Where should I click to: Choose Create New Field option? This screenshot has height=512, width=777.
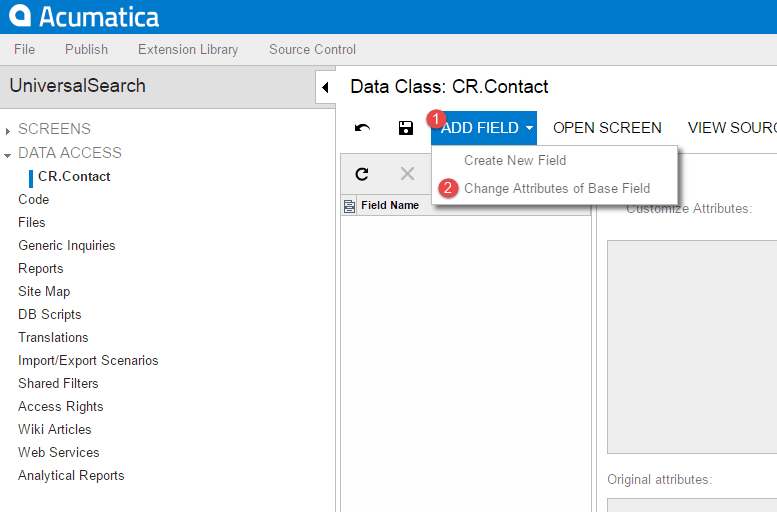(x=515, y=161)
